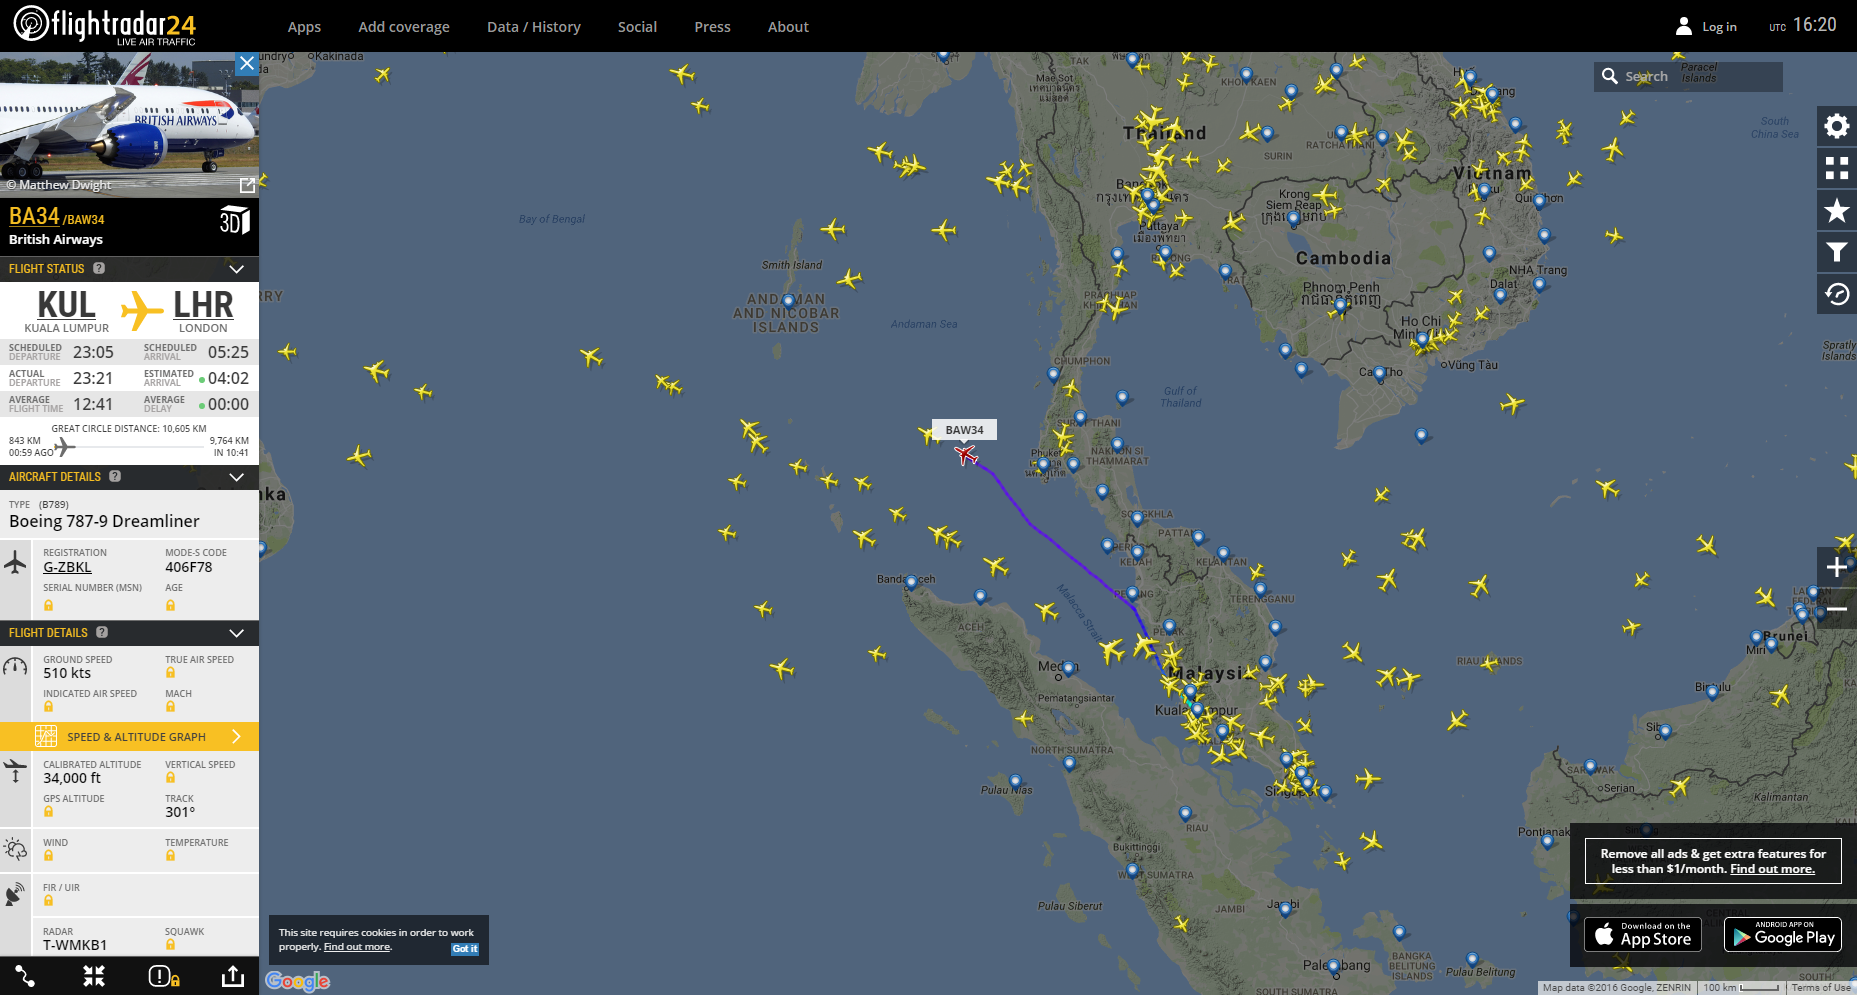This screenshot has width=1857, height=995.
Task: Click the show route icon in bottom toolbar
Action: pos(25,976)
